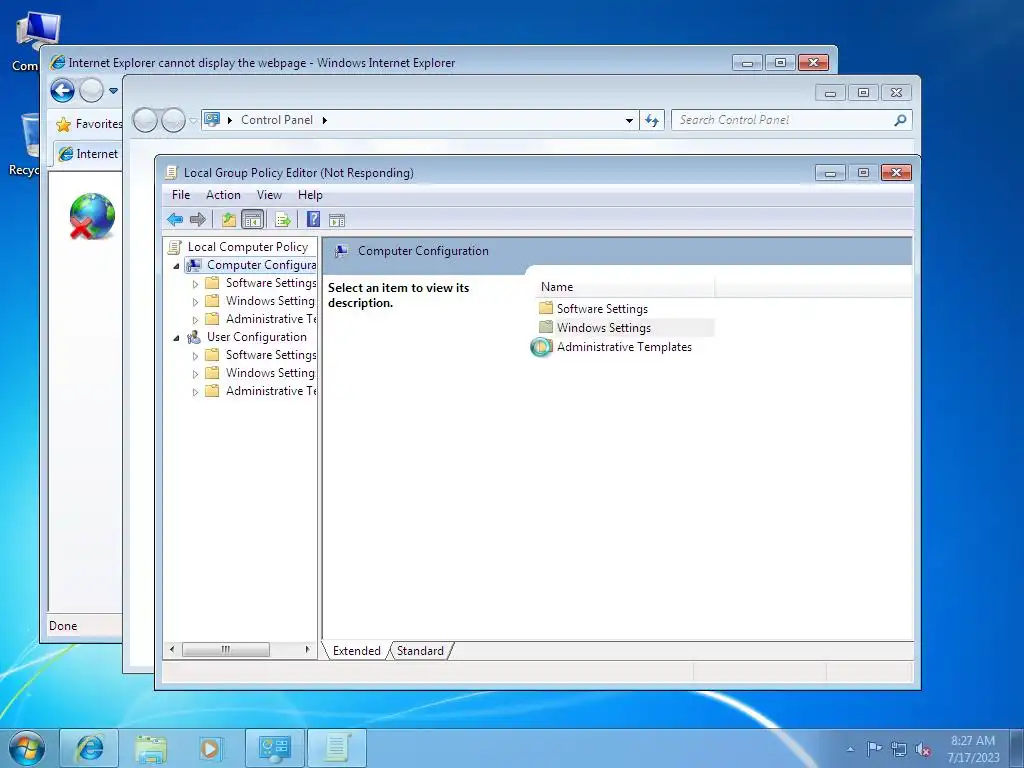Viewport: 1024px width, 768px height.
Task: Expand Windows Settings under Computer Configuration
Action: pos(195,302)
